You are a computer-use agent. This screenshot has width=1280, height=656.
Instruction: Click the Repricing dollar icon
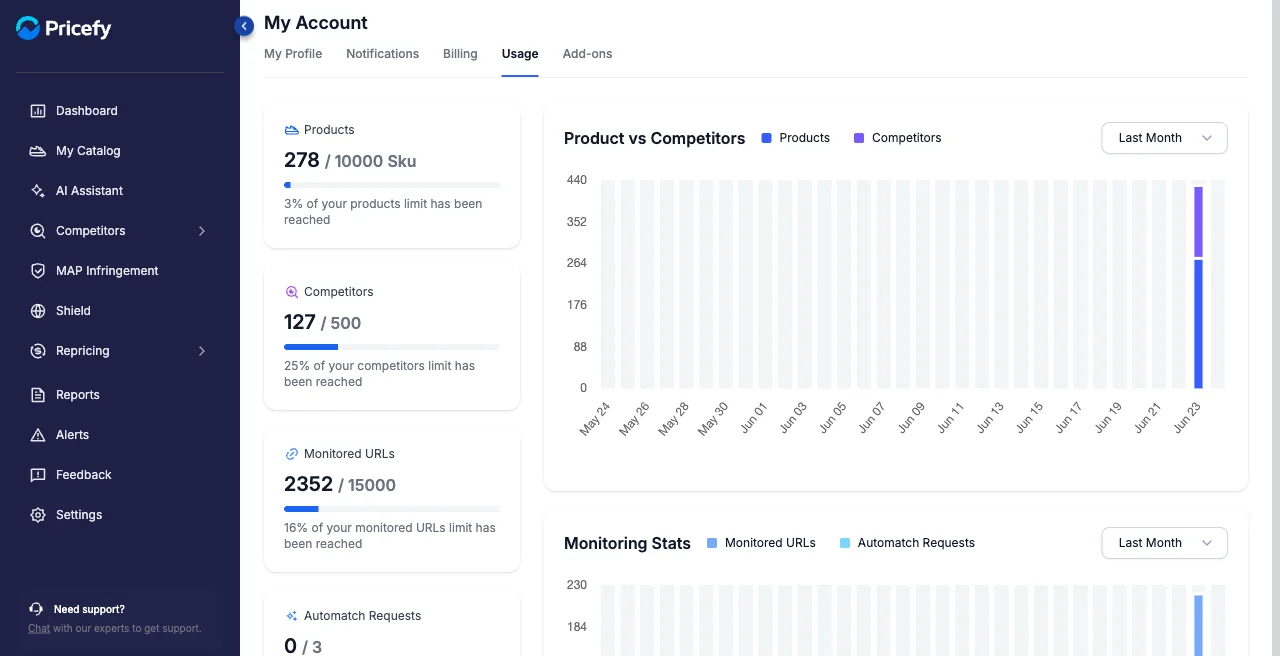(x=38, y=351)
